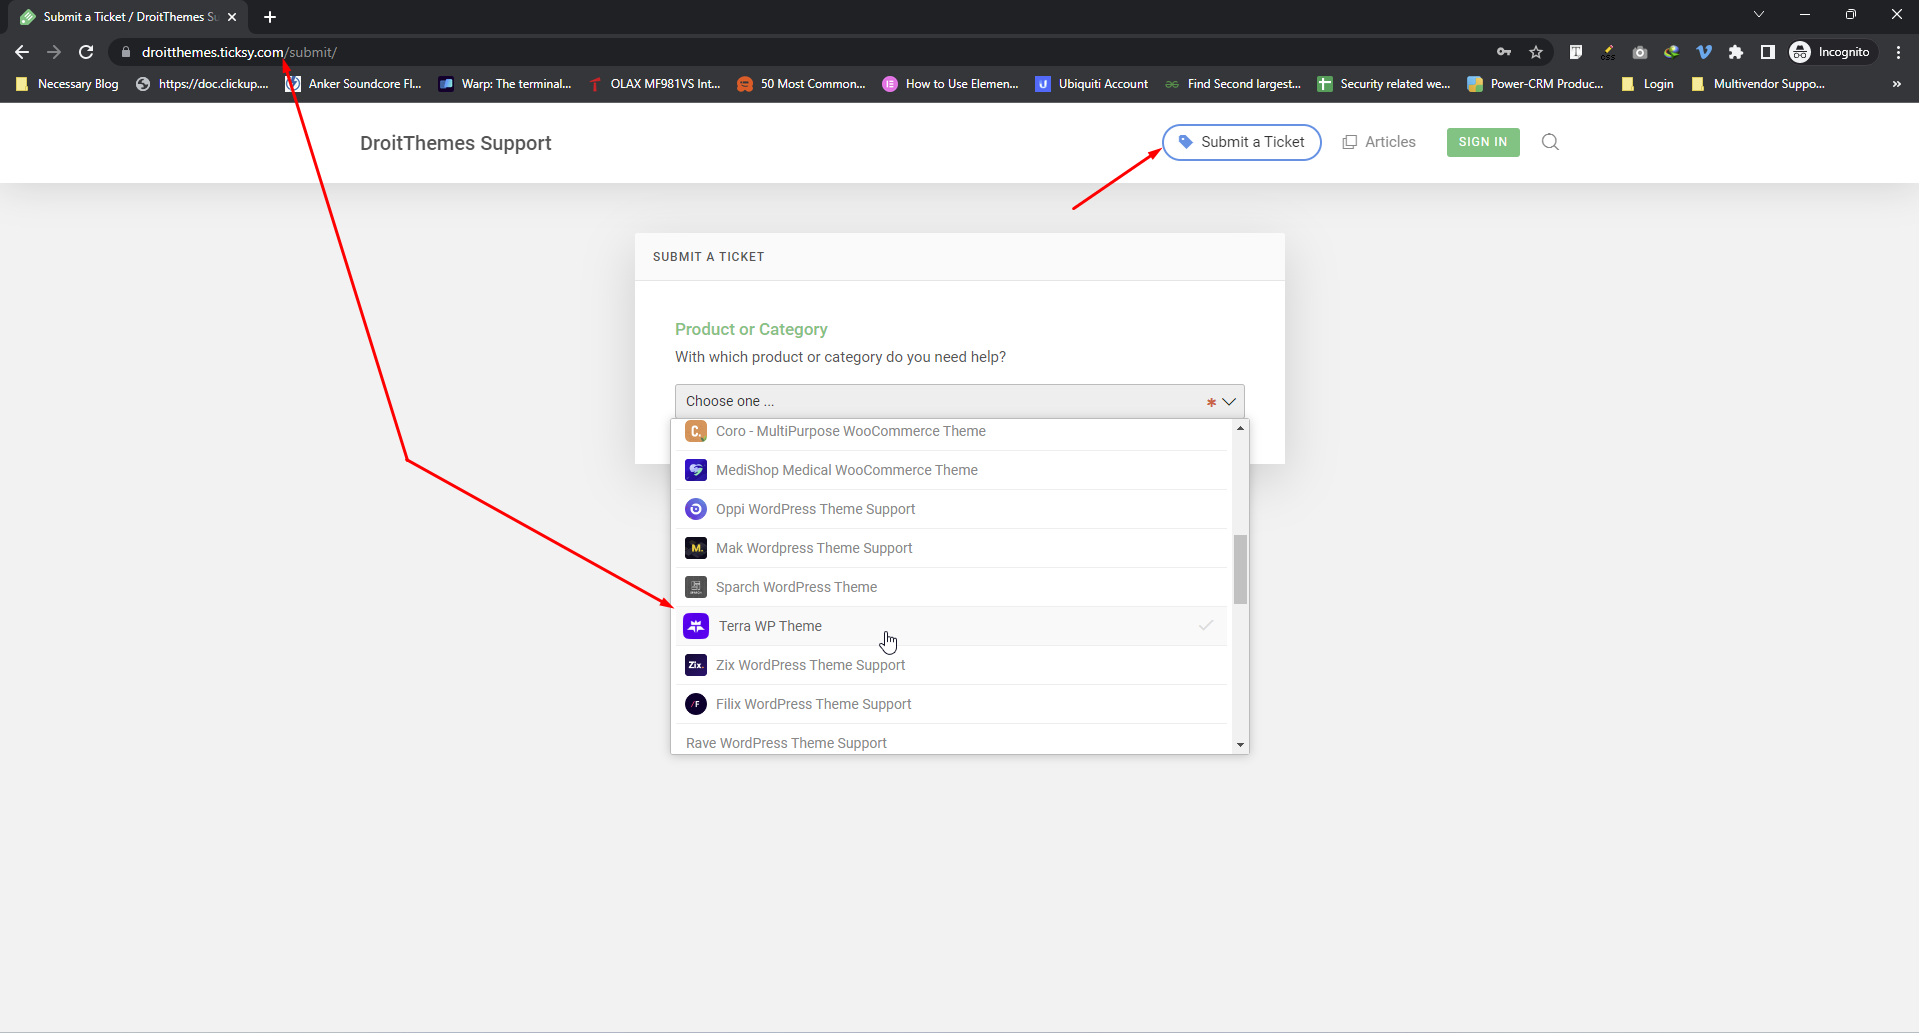Select Filix WordPress Theme Support option

(950, 704)
